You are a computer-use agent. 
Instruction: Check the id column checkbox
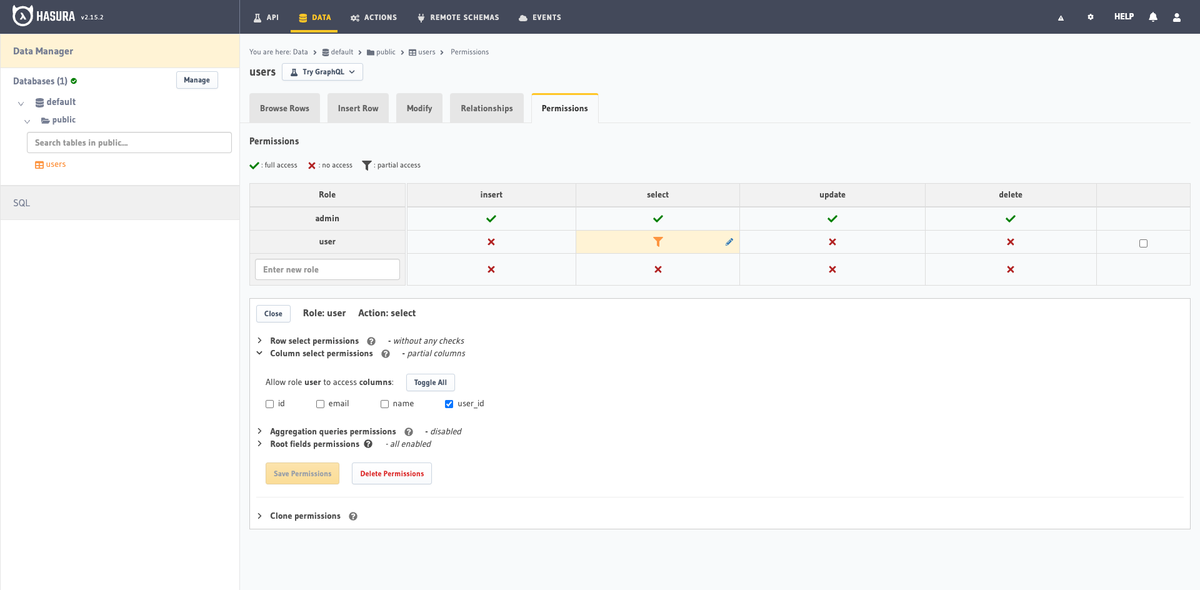(x=270, y=404)
